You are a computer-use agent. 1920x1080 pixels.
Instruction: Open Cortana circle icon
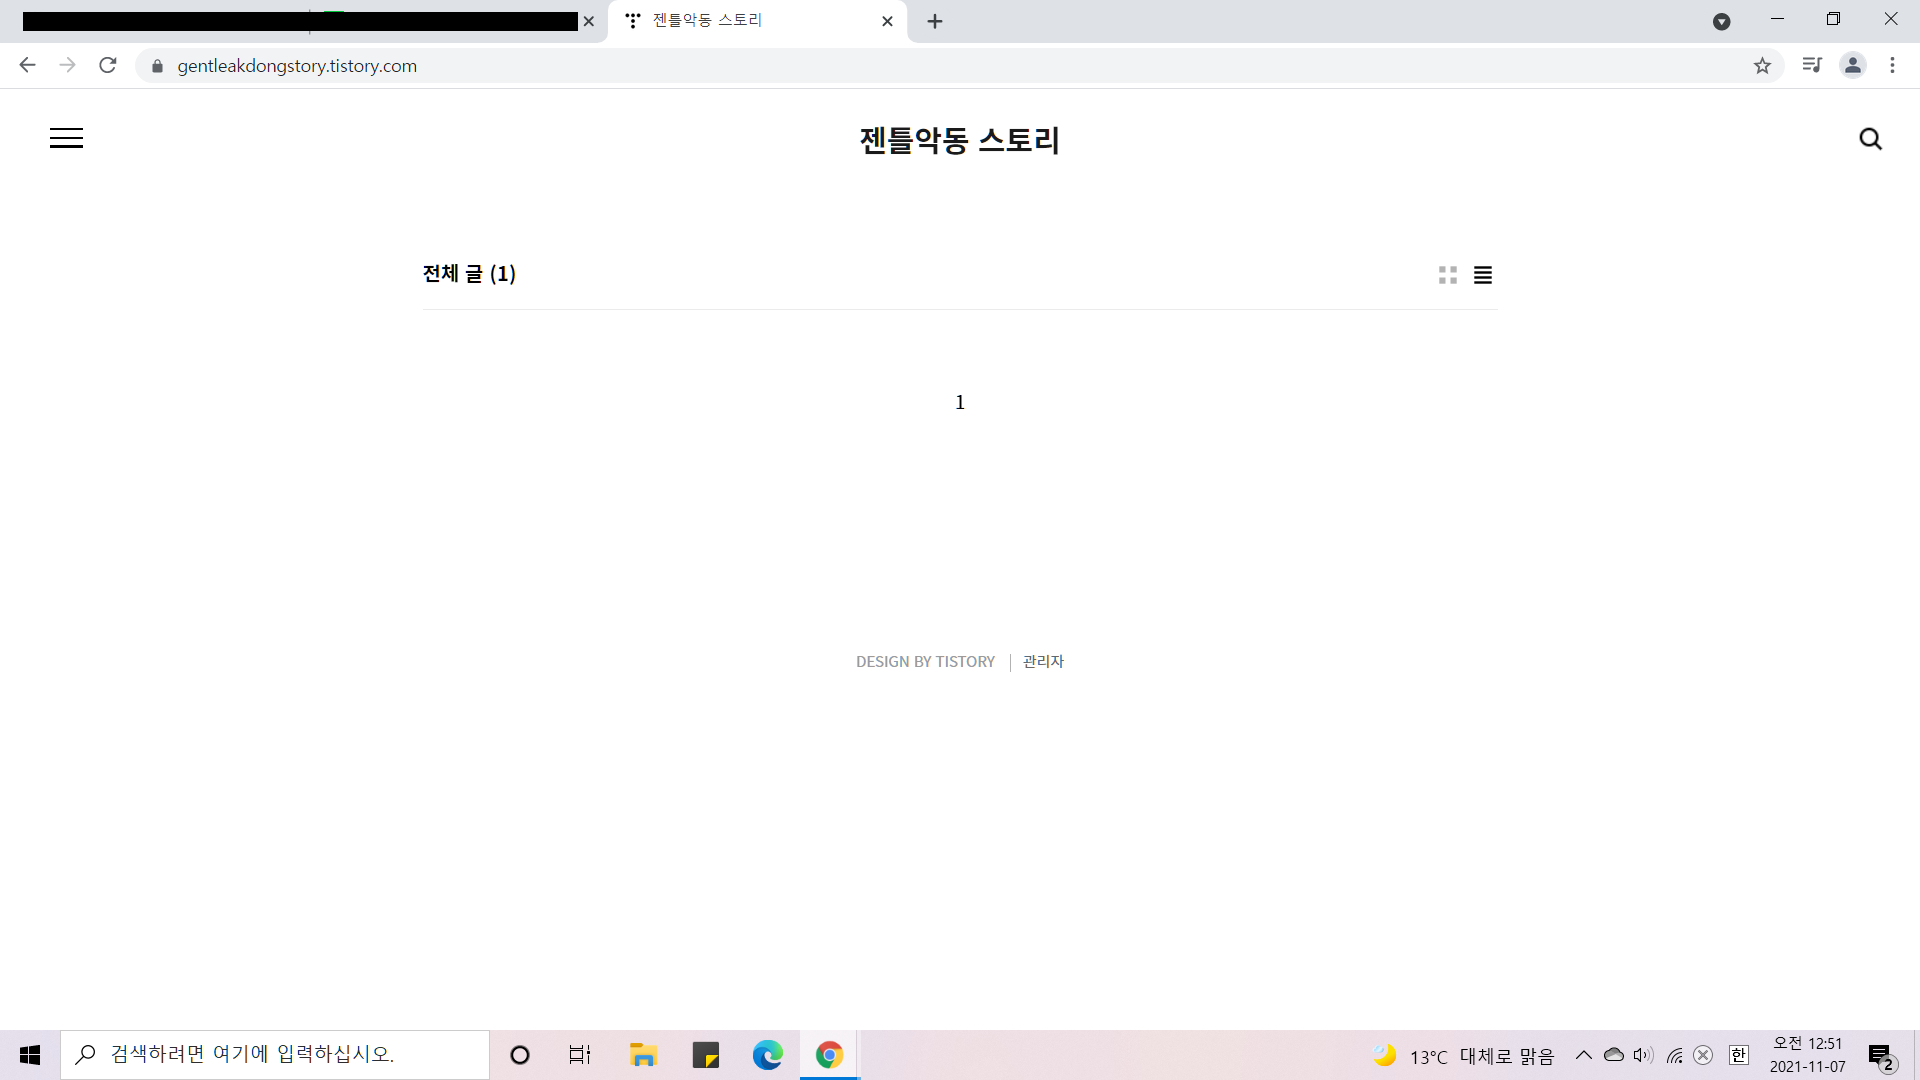[519, 1055]
